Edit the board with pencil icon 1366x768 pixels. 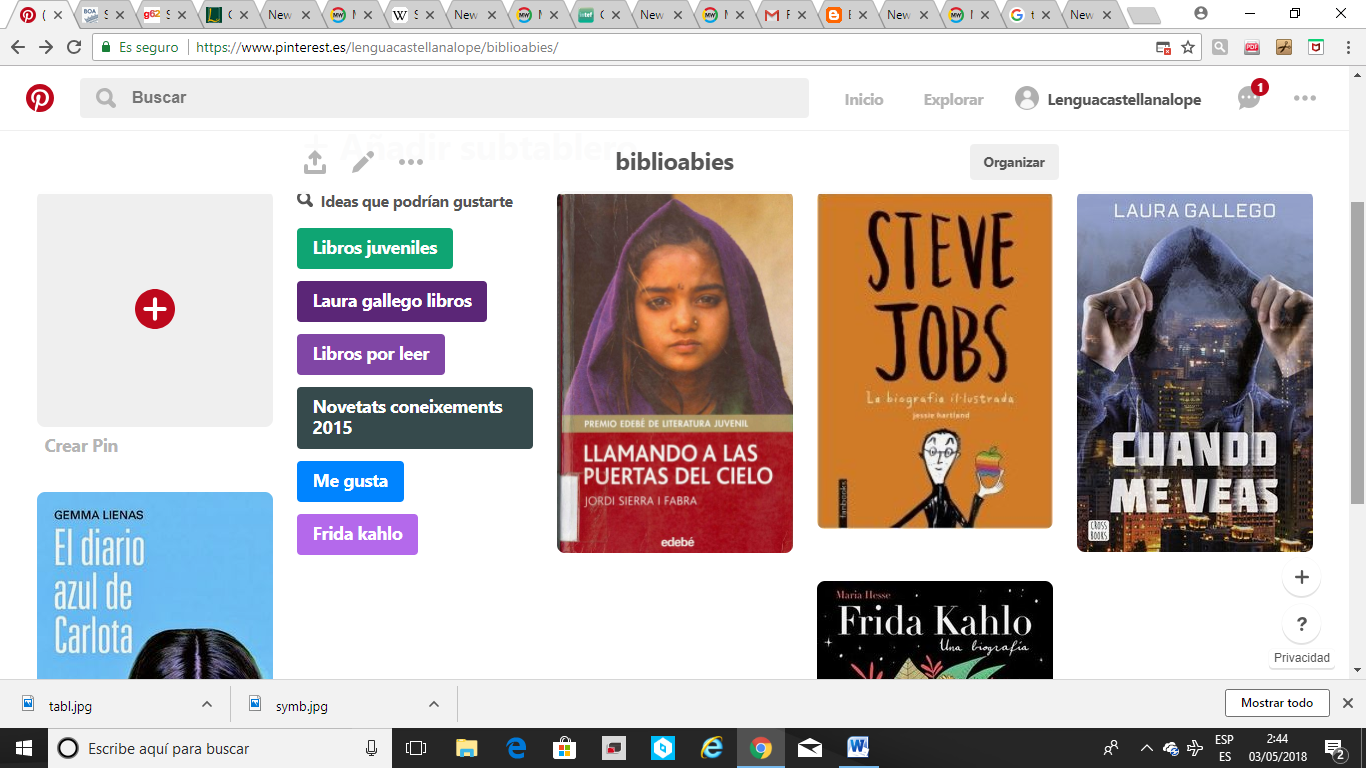point(362,162)
